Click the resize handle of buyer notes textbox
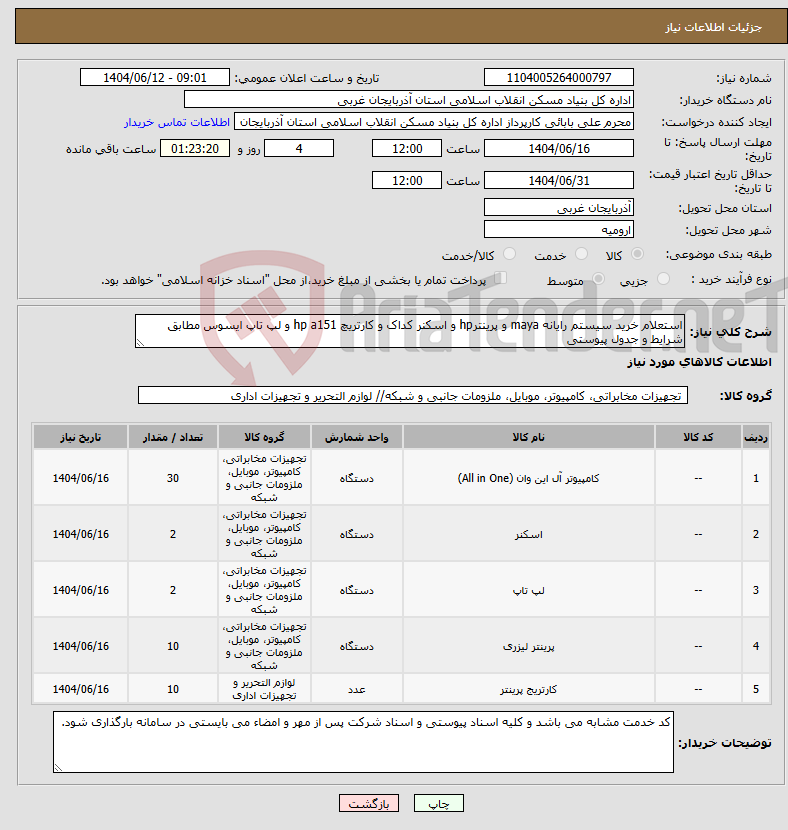Image resolution: width=788 pixels, height=830 pixels. (x=58, y=768)
